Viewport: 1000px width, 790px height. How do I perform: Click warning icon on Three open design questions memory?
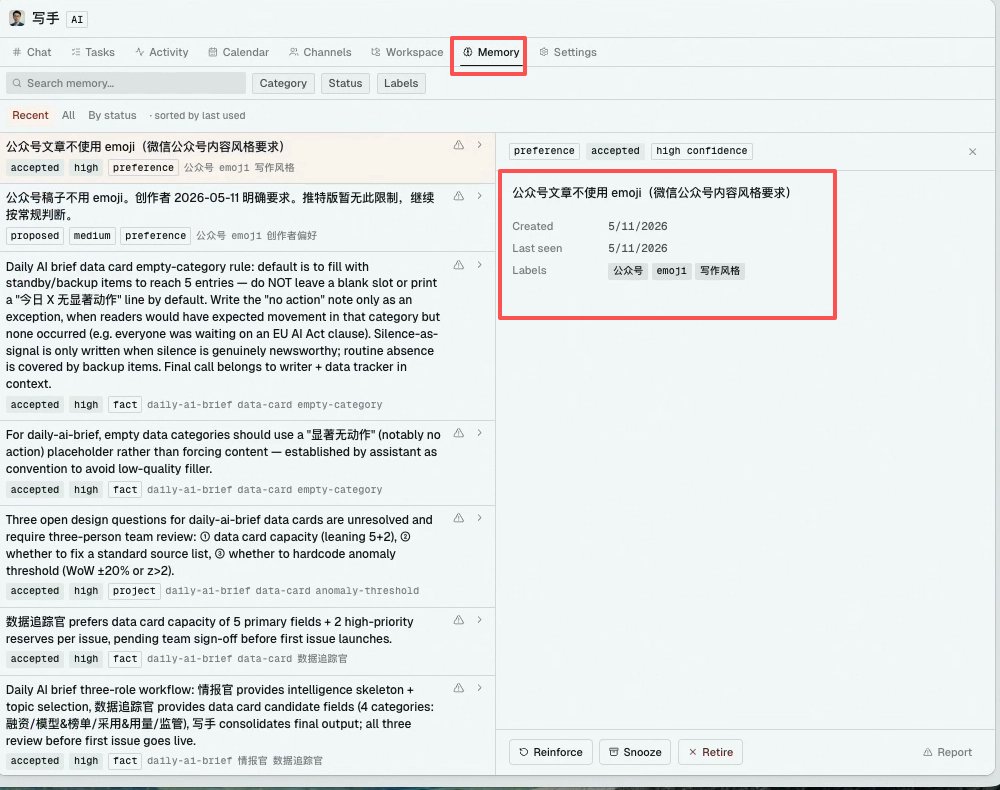click(x=459, y=518)
